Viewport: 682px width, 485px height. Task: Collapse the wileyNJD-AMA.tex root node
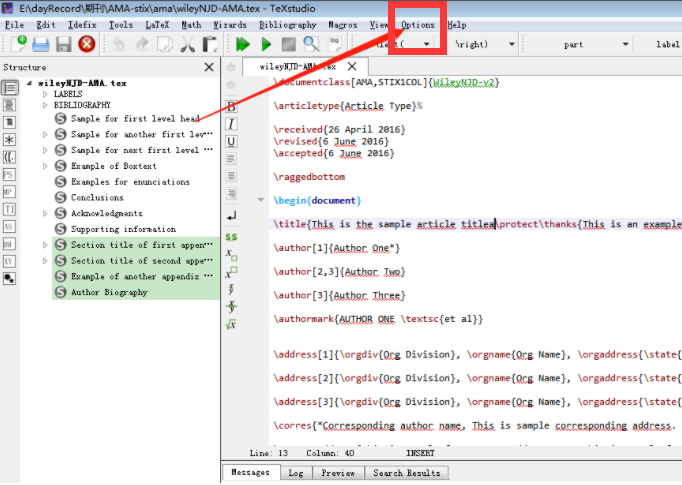pyautogui.click(x=29, y=83)
